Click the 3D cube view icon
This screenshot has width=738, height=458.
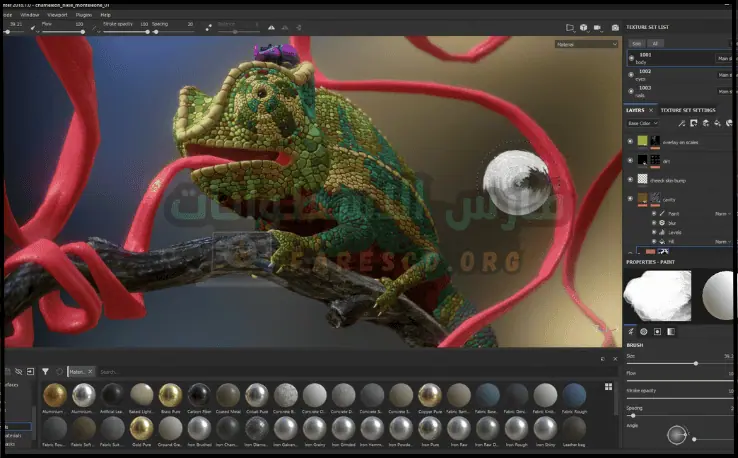(584, 28)
